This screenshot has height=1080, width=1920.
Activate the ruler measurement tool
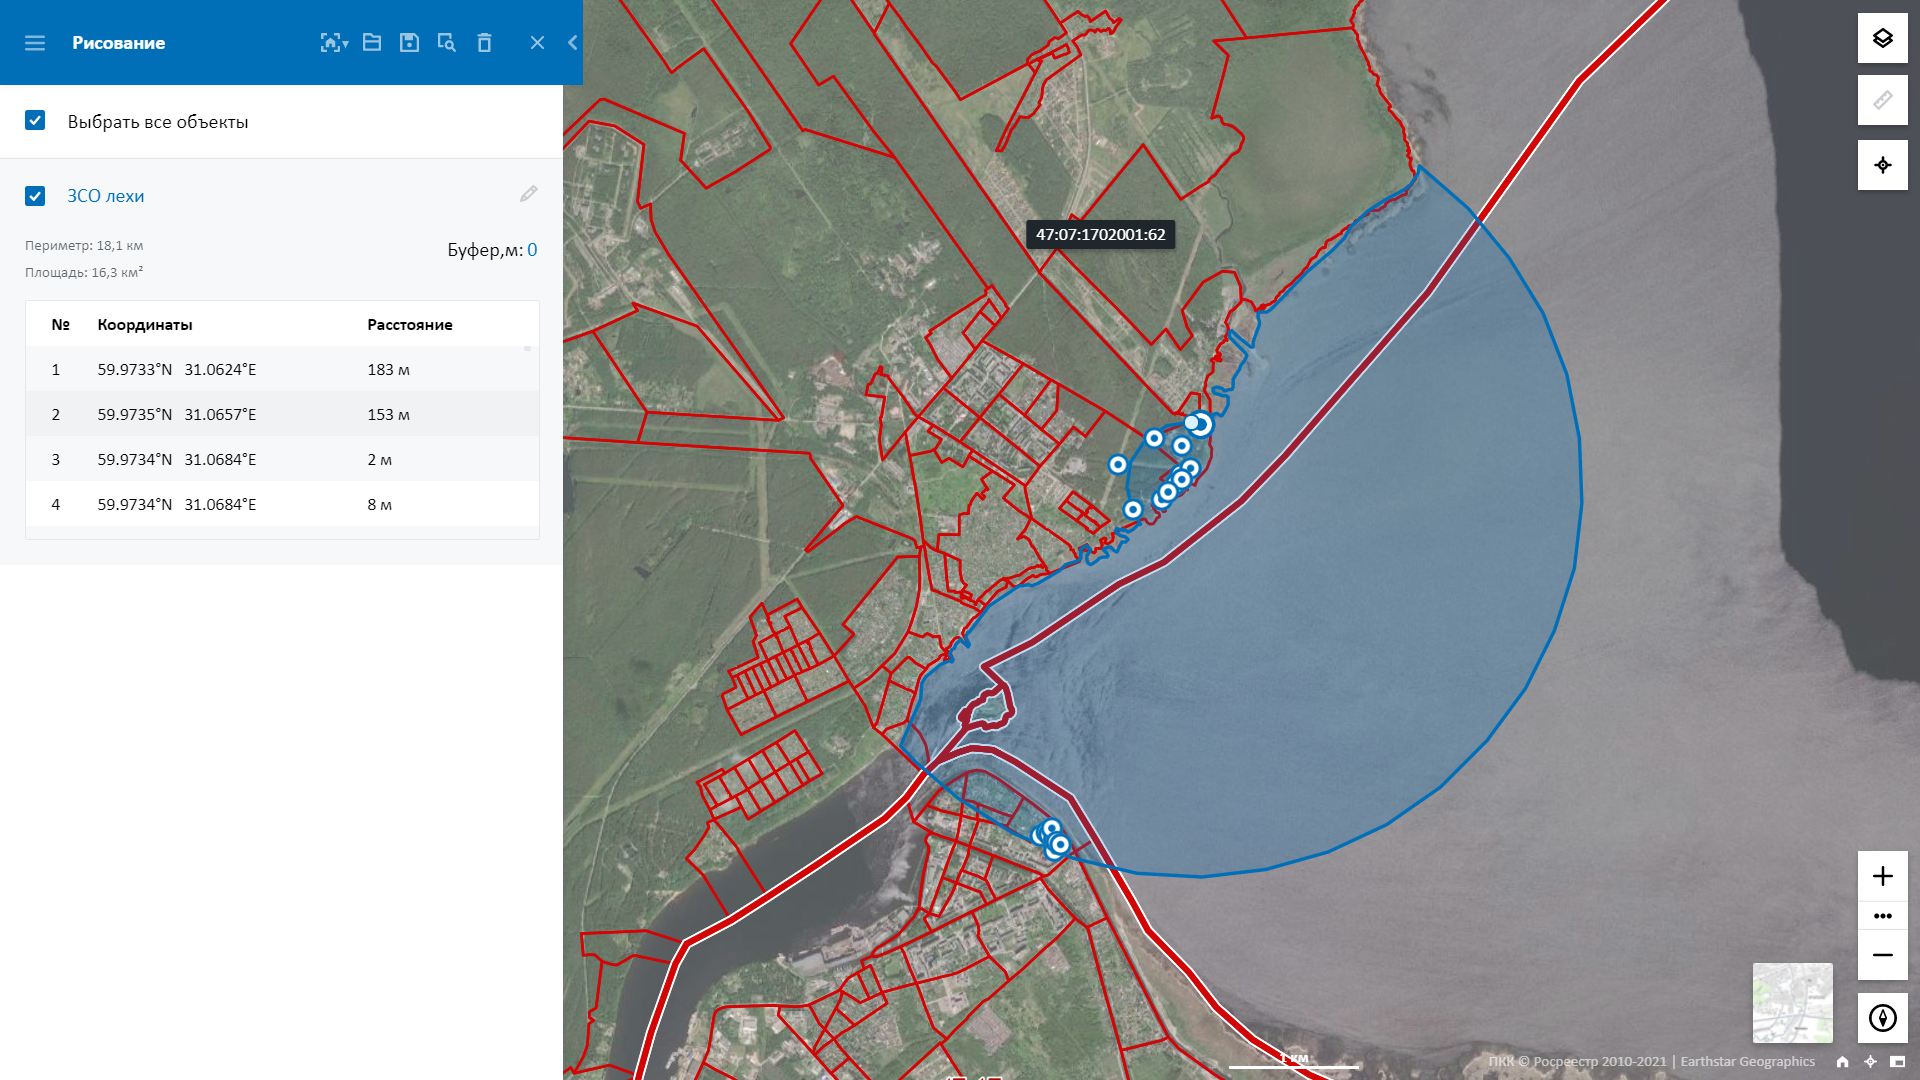(x=1882, y=101)
